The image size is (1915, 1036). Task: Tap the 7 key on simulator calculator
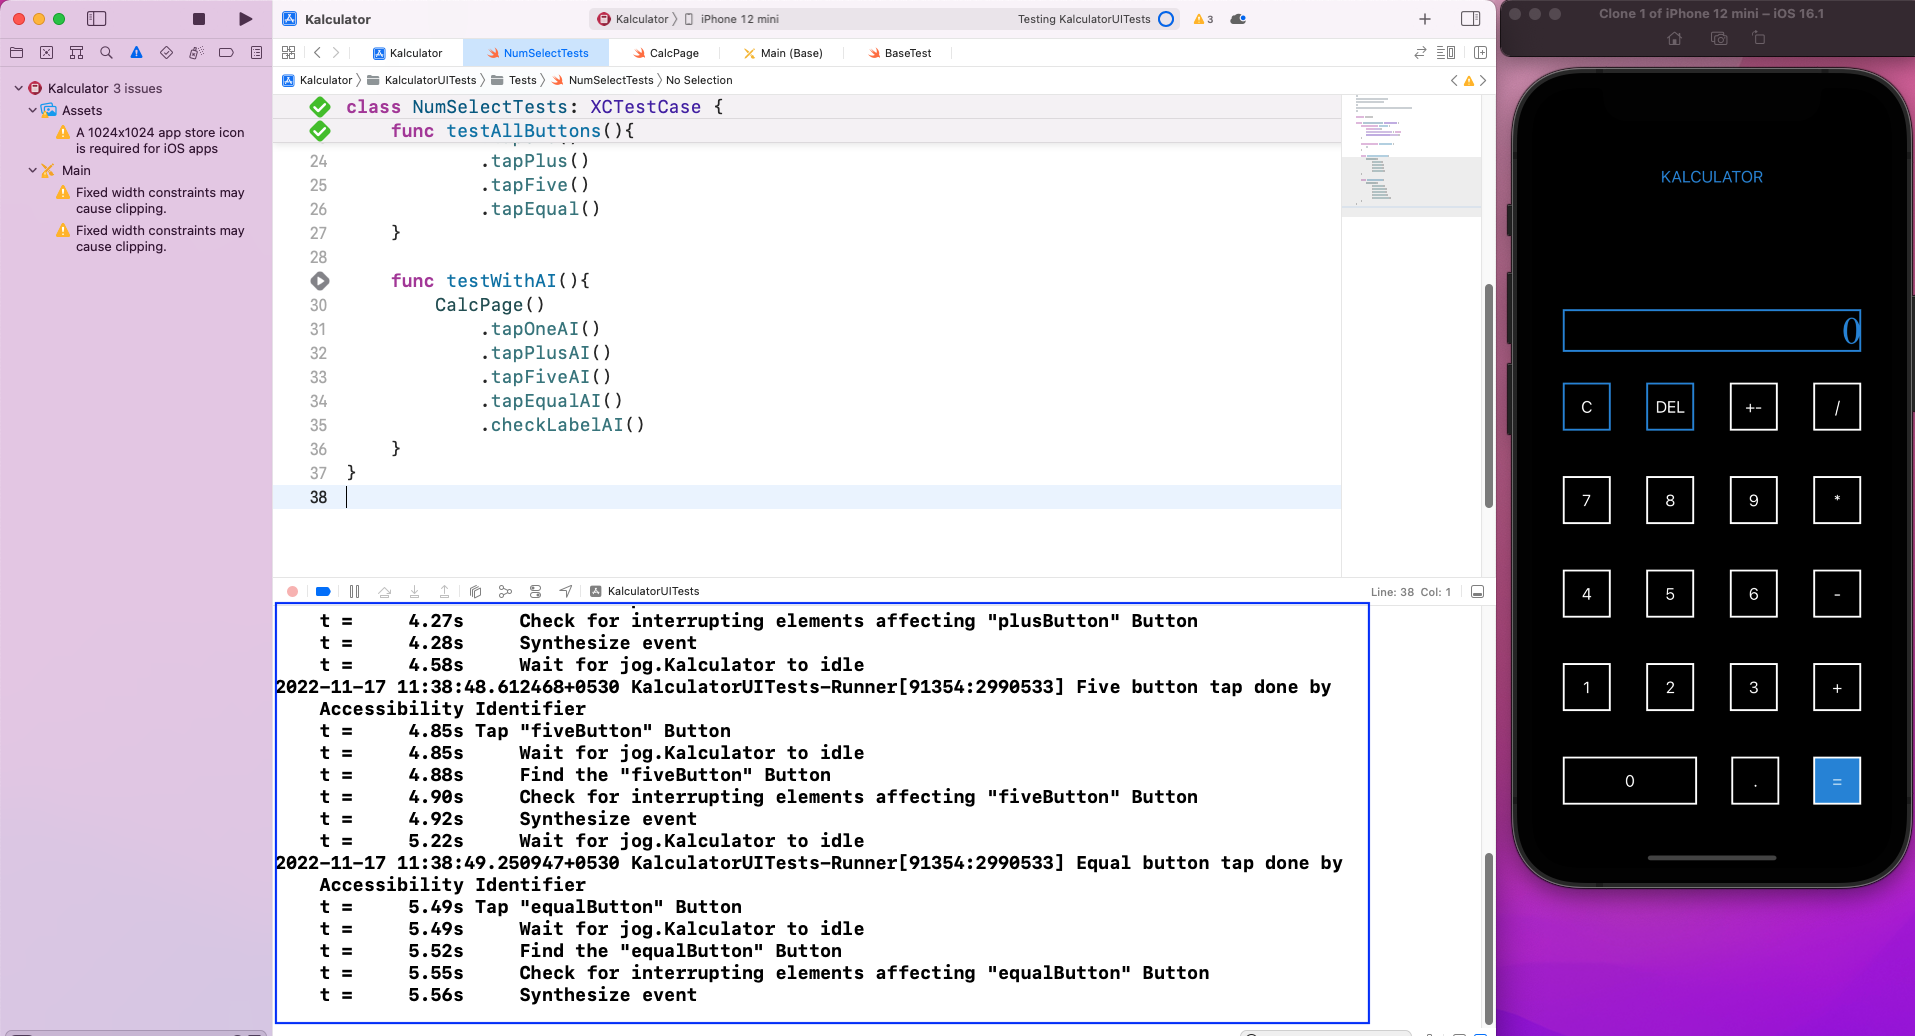(x=1586, y=500)
